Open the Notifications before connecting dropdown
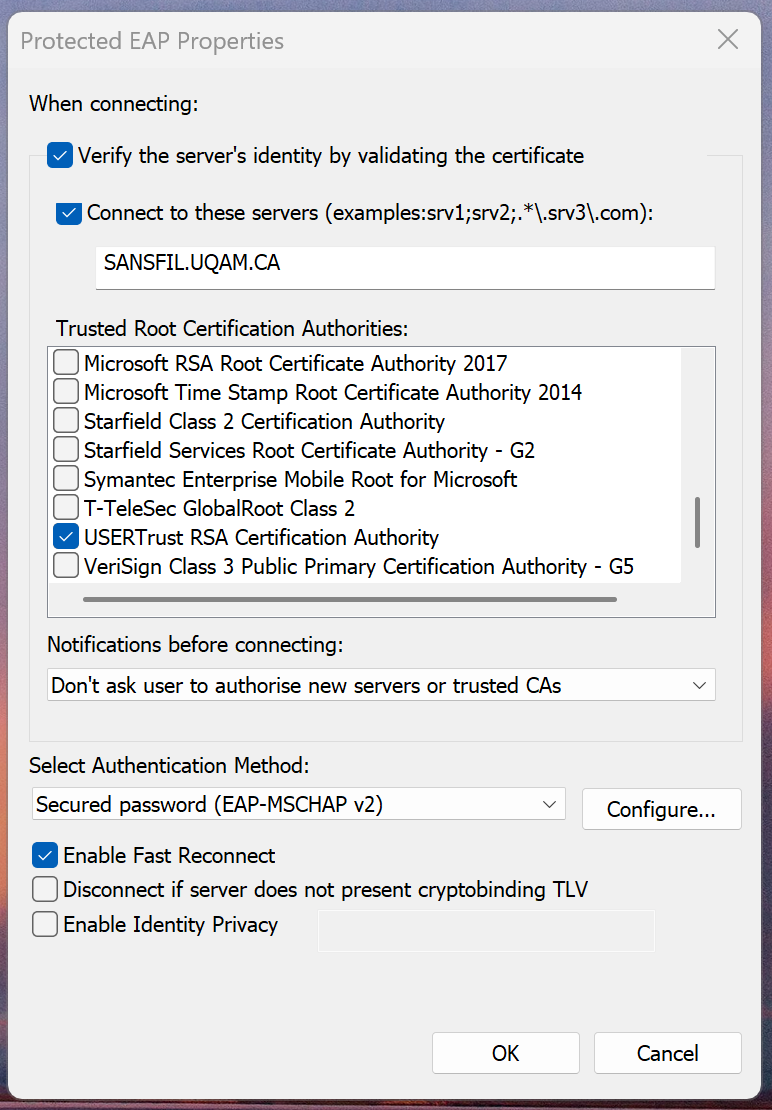Viewport: 772px width, 1110px height. coord(381,685)
